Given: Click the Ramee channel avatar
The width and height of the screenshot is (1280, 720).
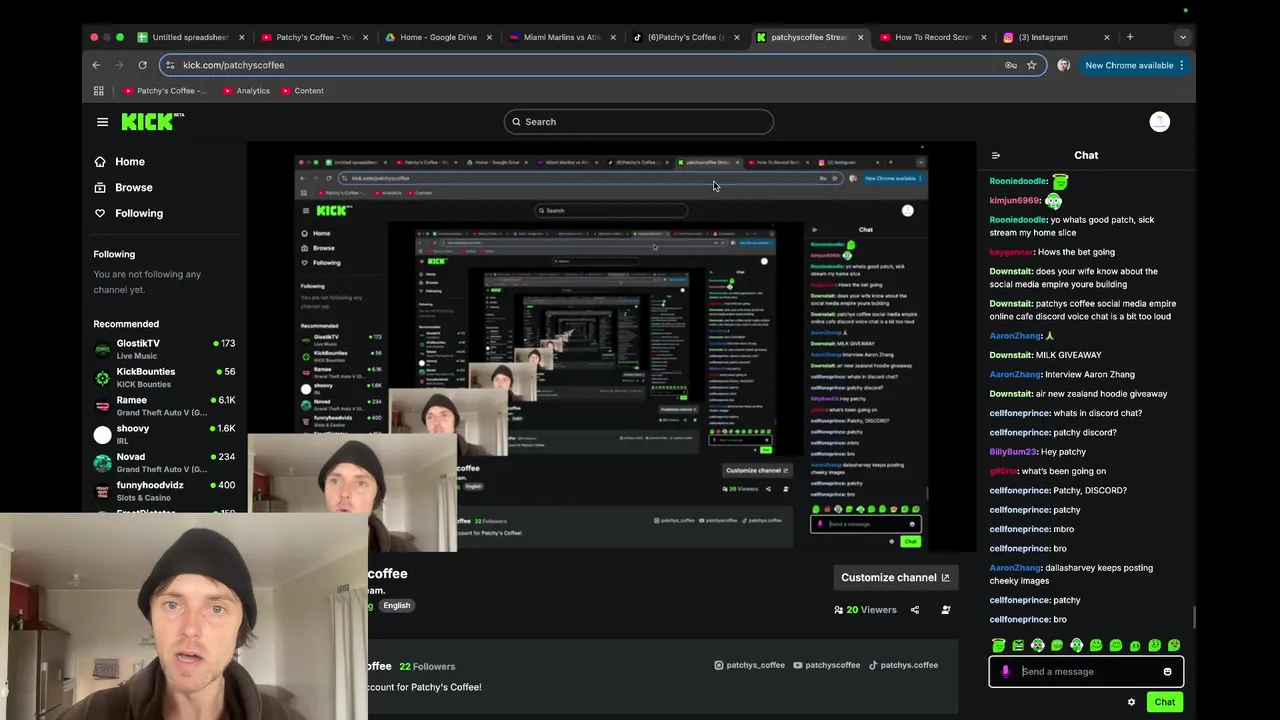Looking at the screenshot, I should pos(102,406).
